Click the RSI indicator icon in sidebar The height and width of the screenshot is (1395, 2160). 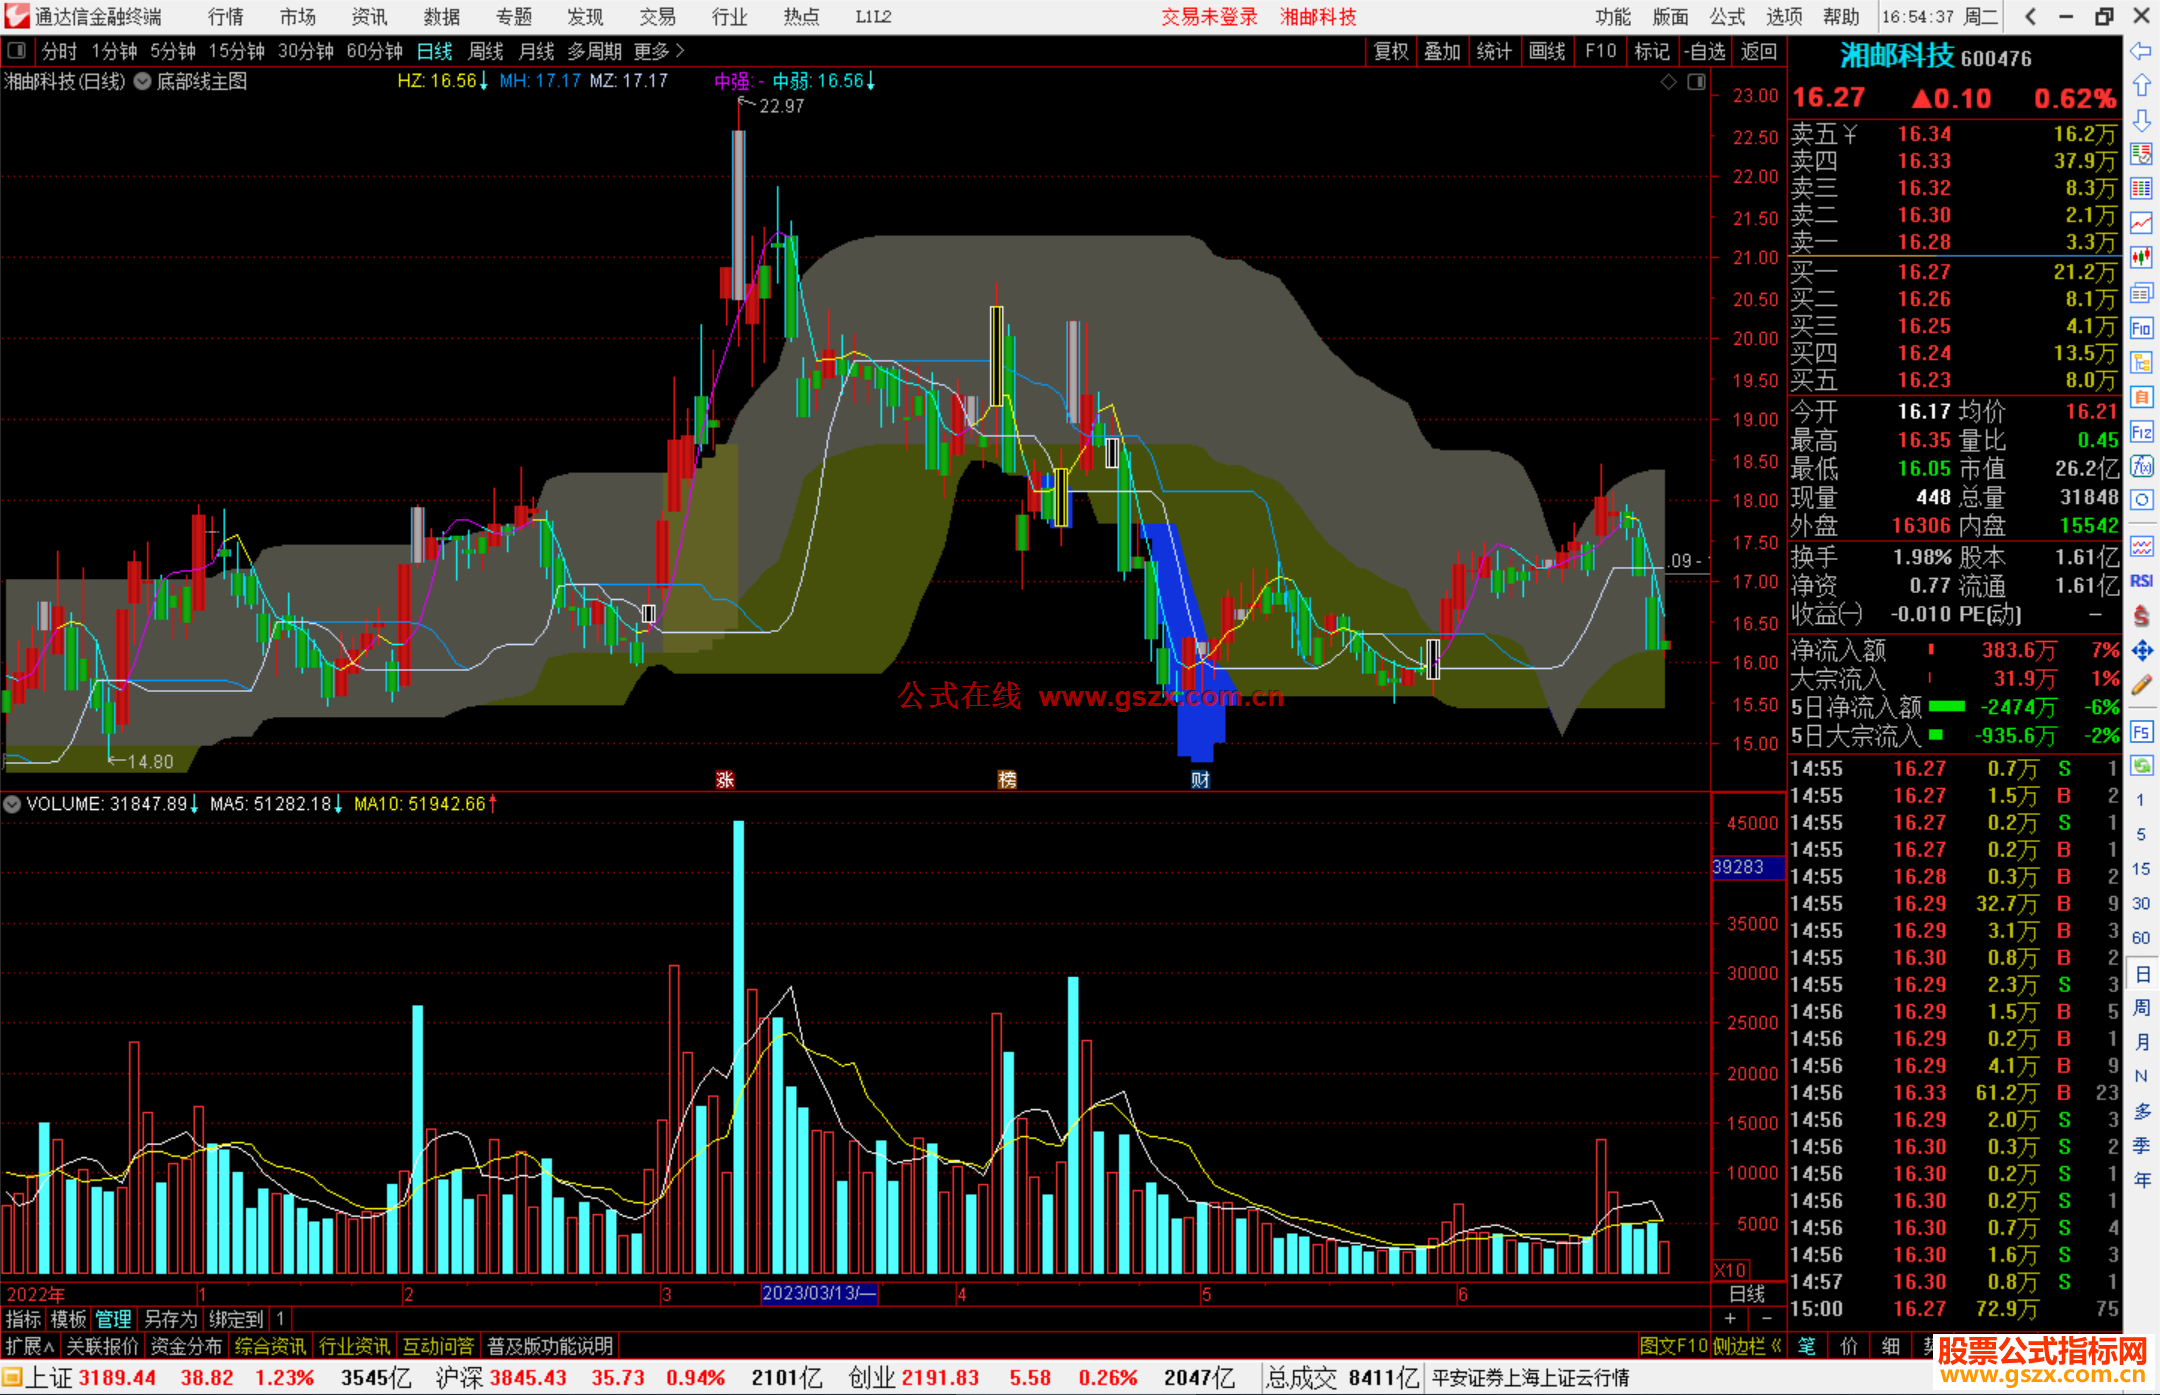[x=2141, y=581]
